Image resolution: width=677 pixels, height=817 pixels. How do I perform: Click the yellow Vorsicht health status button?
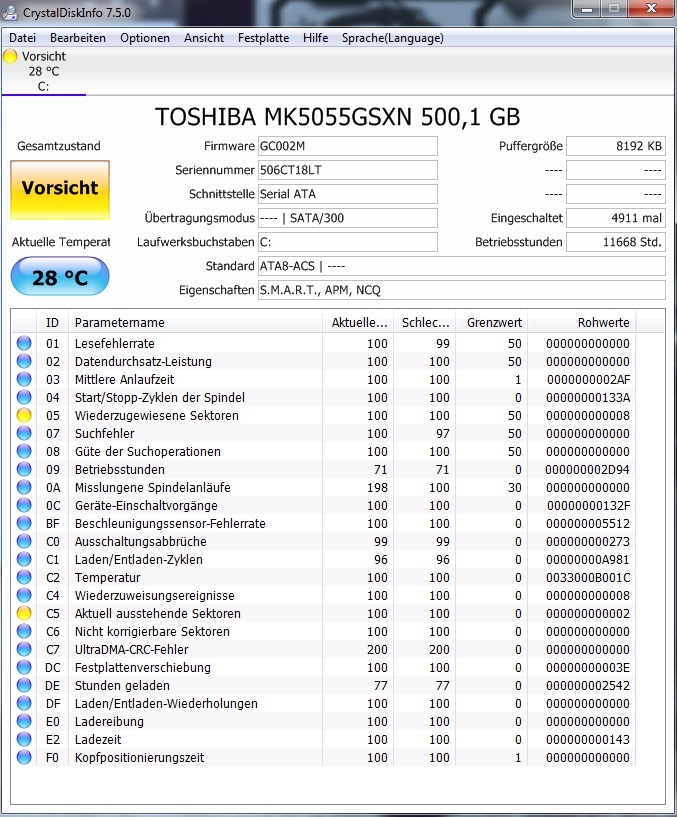(x=60, y=190)
